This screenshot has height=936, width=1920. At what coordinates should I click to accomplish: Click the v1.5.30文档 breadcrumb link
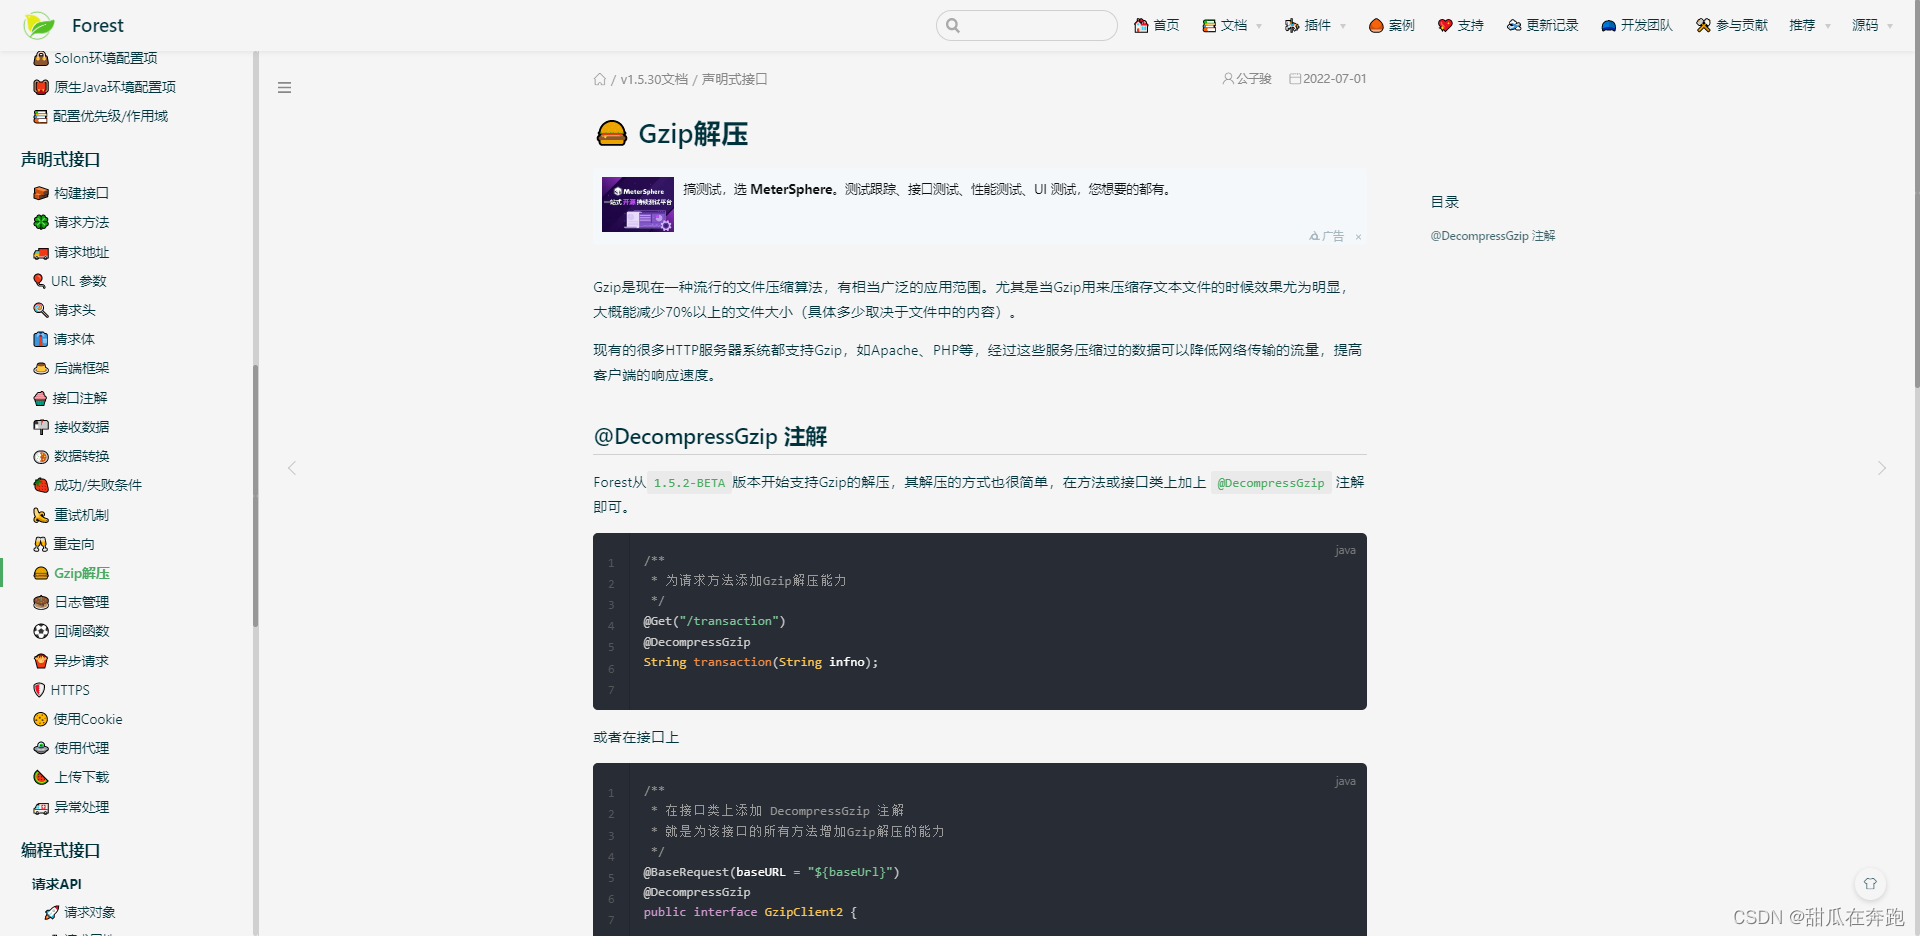point(653,79)
